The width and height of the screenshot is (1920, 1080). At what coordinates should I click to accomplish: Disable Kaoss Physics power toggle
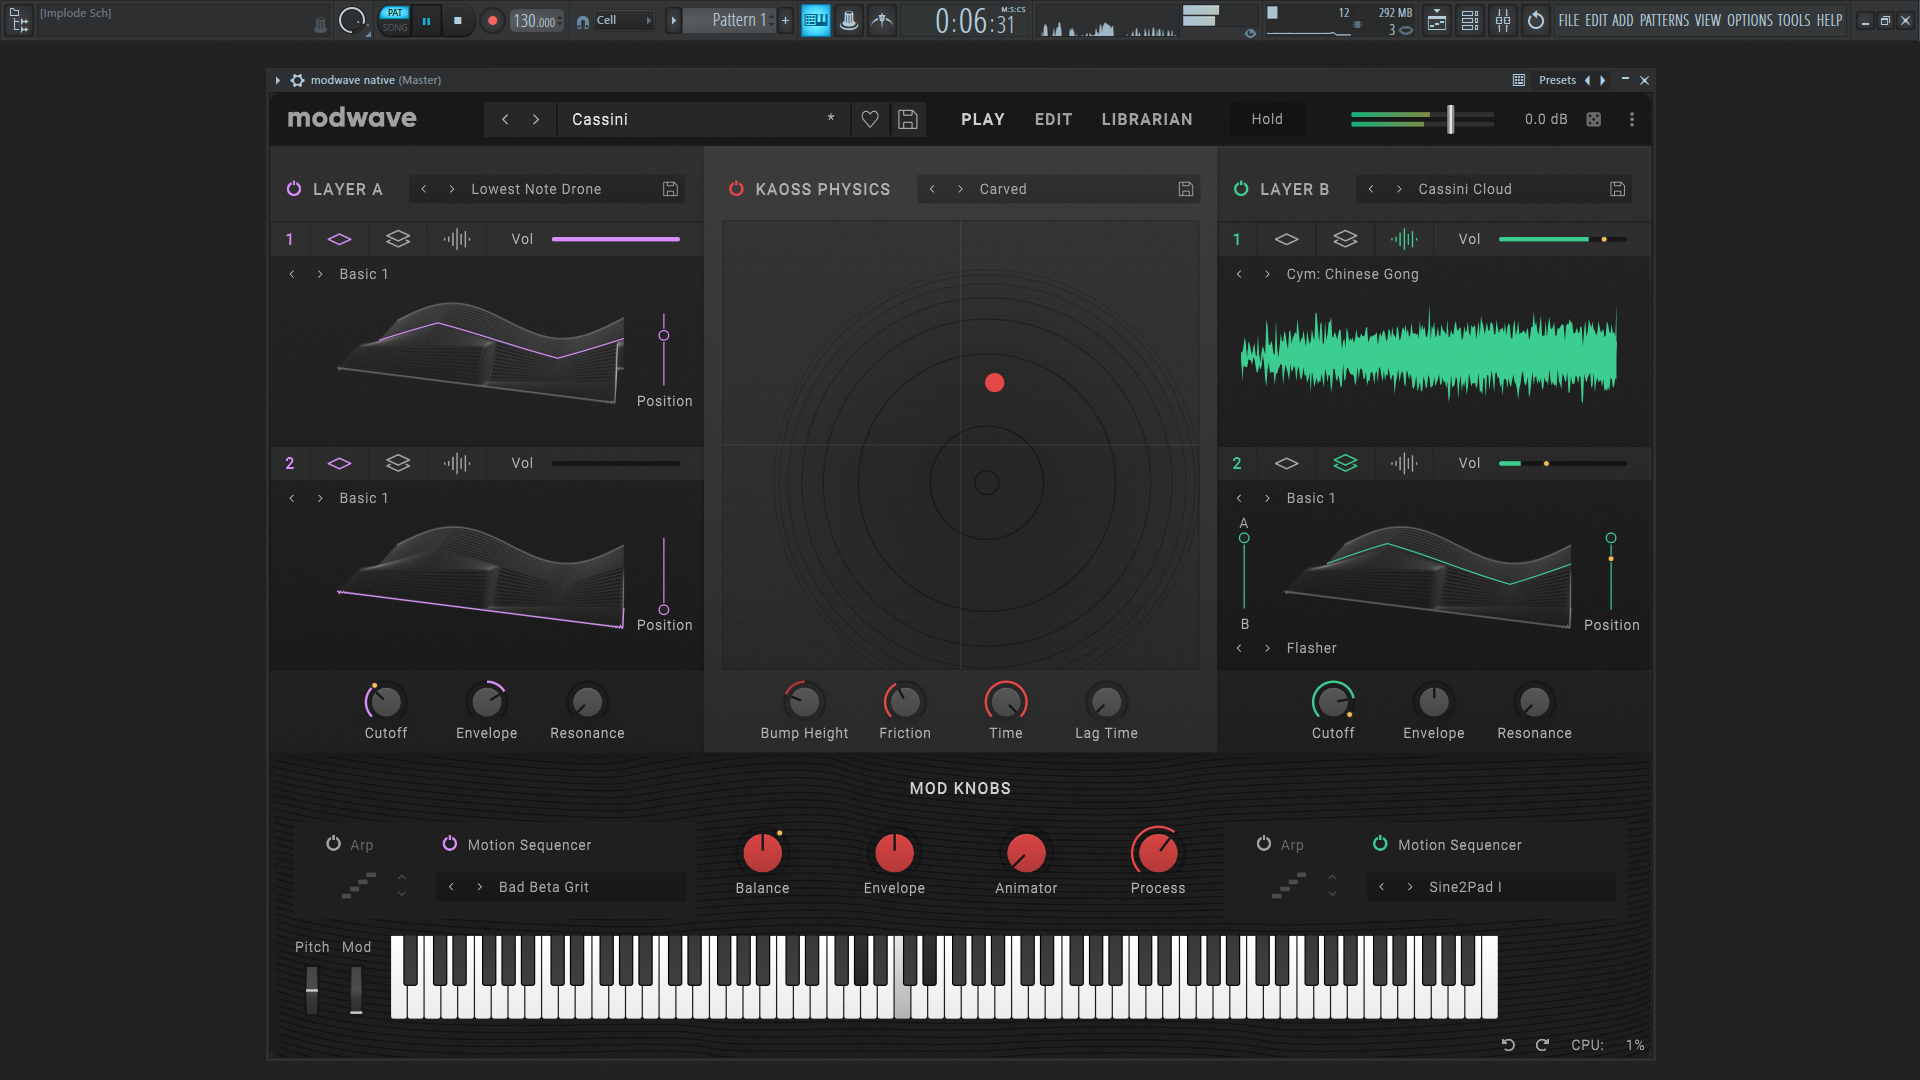coord(736,189)
